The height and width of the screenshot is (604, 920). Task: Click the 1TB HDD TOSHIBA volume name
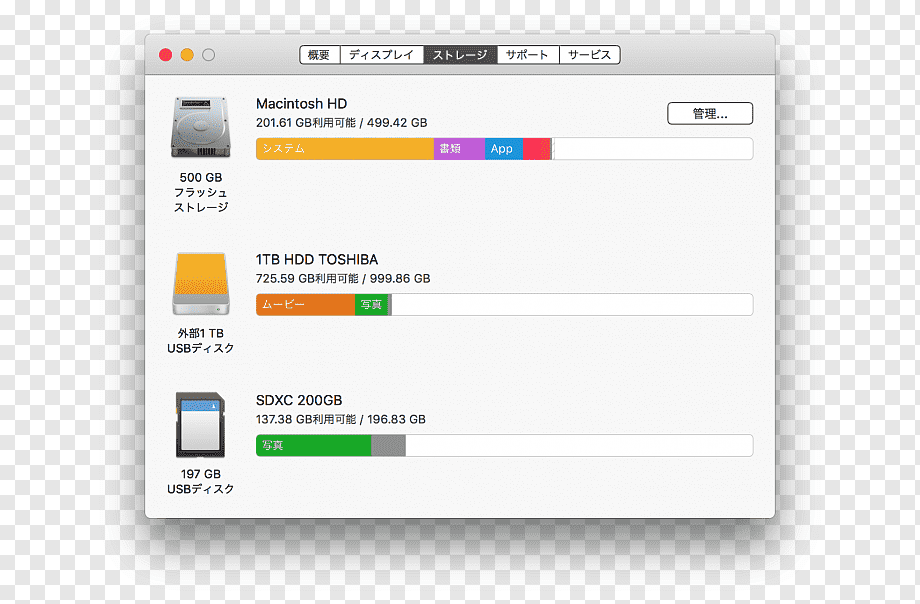[317, 259]
